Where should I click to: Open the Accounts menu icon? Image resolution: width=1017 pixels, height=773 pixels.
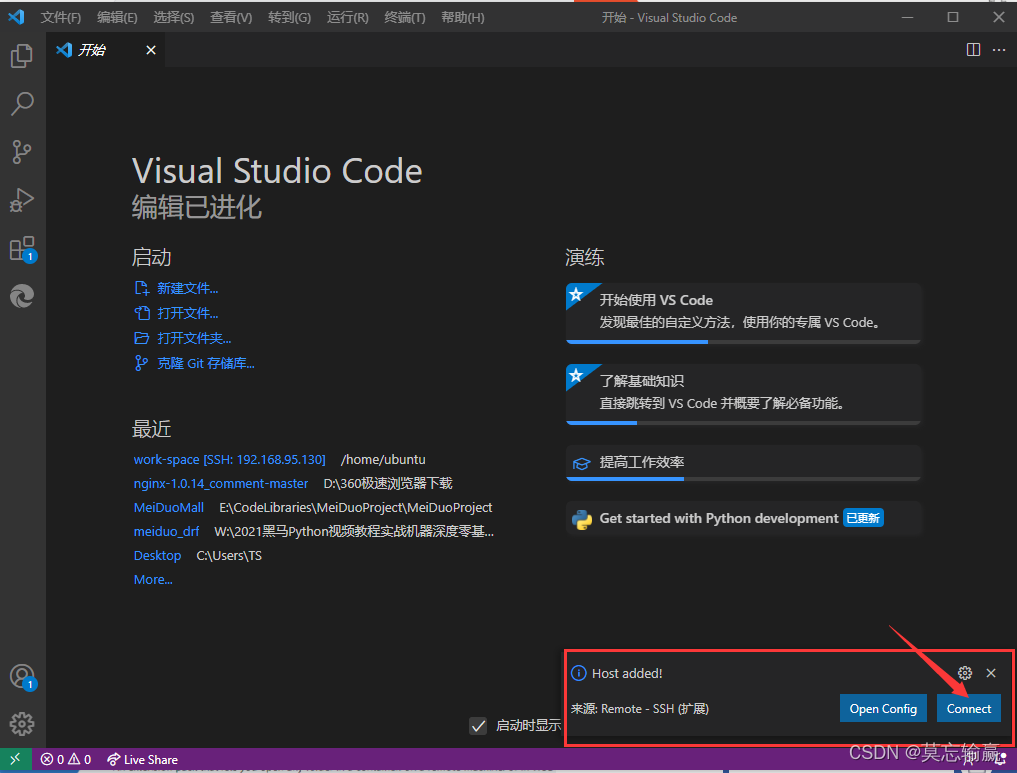(x=22, y=677)
